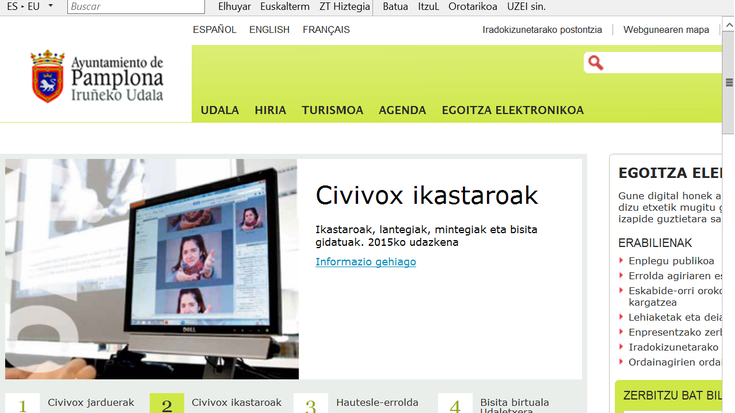Viewport: 735px width, 413px height.
Task: Open the Errolda agiriaren link
Action: 675,276
